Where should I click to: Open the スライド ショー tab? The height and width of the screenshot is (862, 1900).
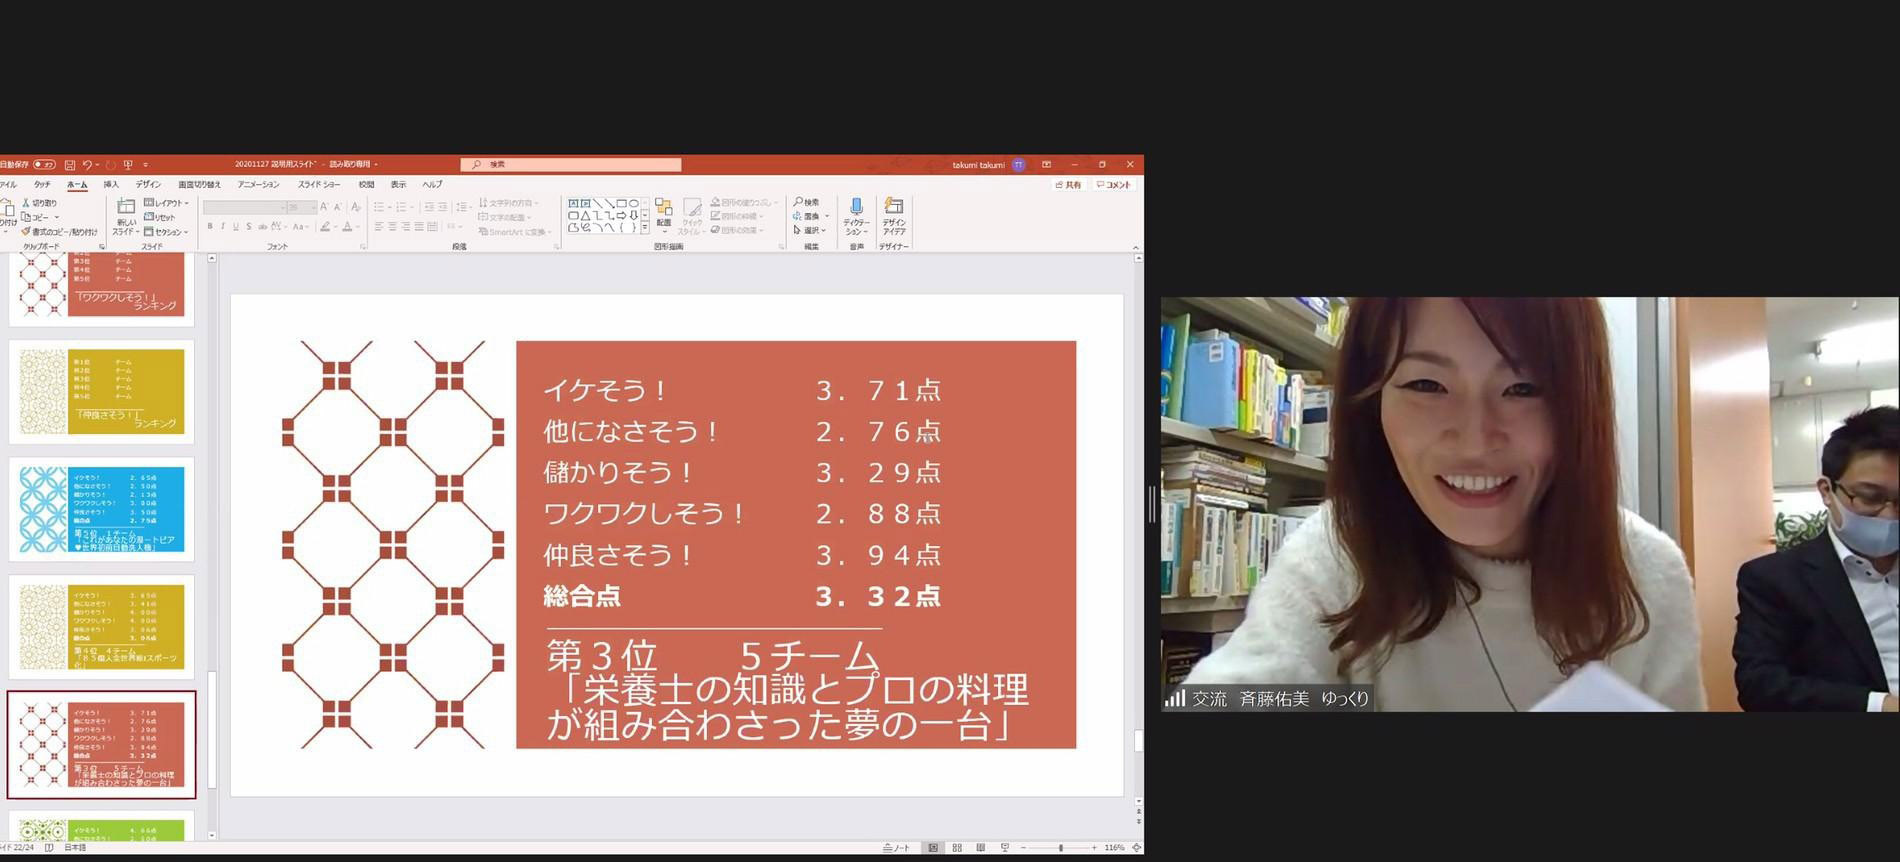tap(319, 184)
